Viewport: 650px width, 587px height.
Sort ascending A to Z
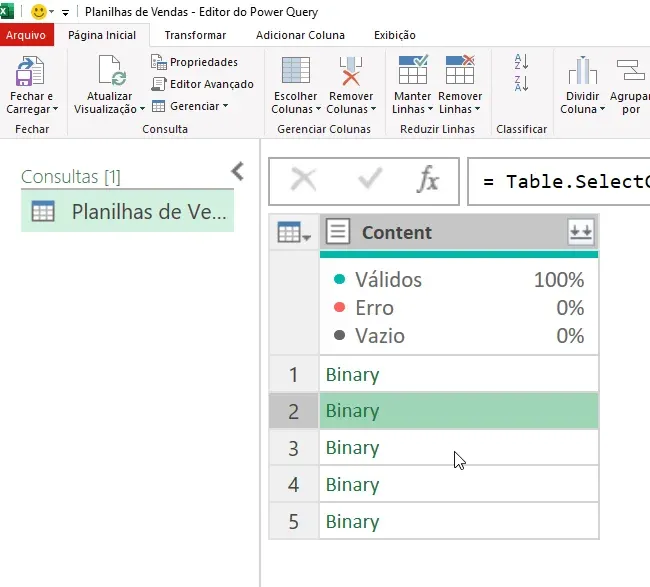pyautogui.click(x=521, y=61)
